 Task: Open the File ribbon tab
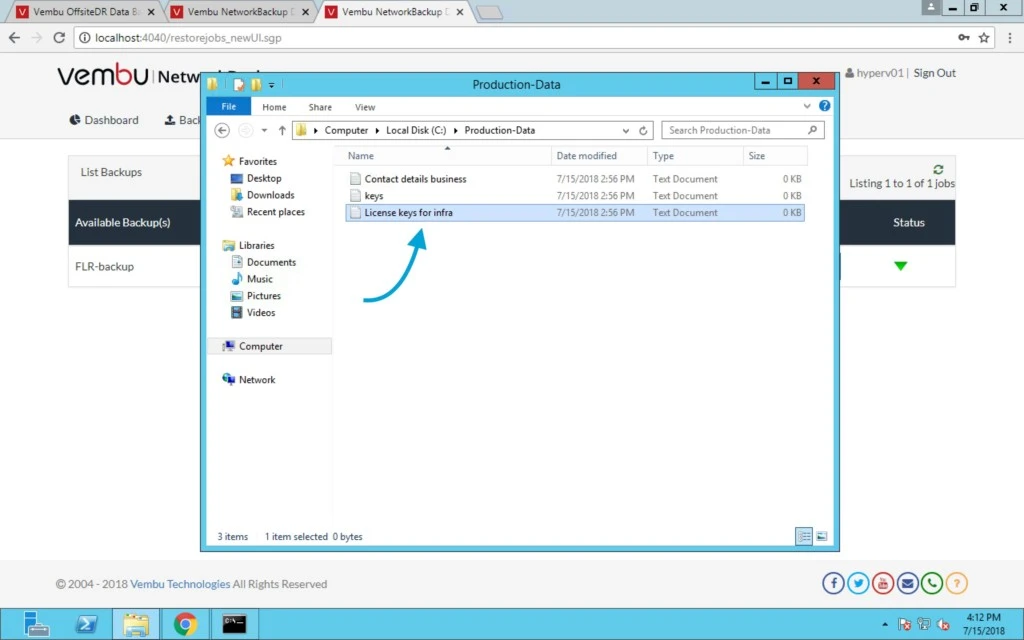pyautogui.click(x=229, y=106)
